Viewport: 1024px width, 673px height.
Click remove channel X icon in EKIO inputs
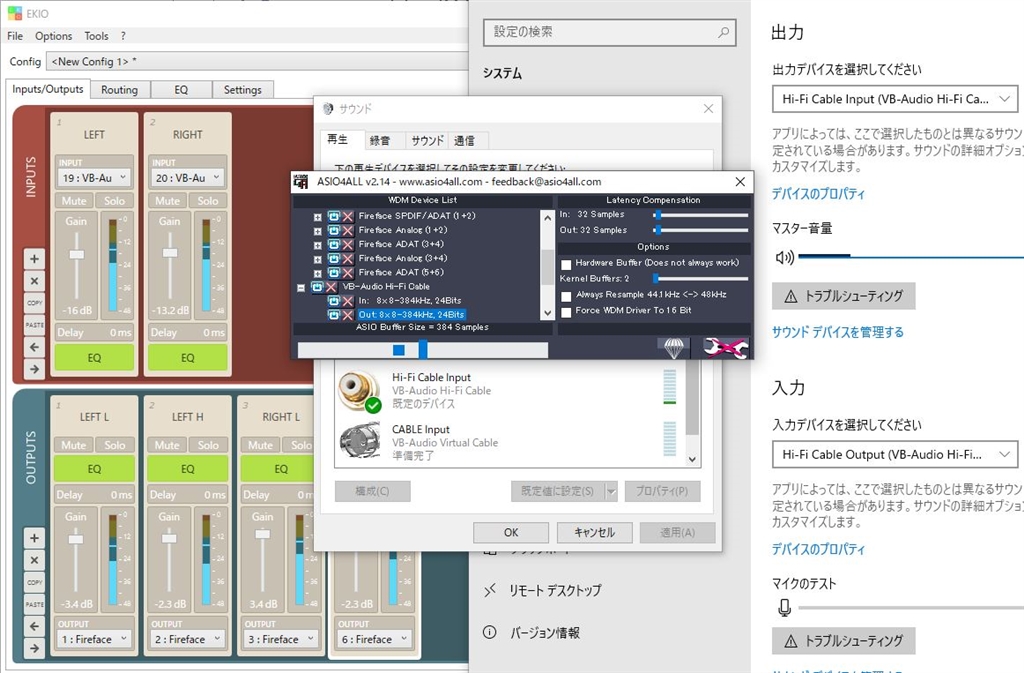[35, 281]
